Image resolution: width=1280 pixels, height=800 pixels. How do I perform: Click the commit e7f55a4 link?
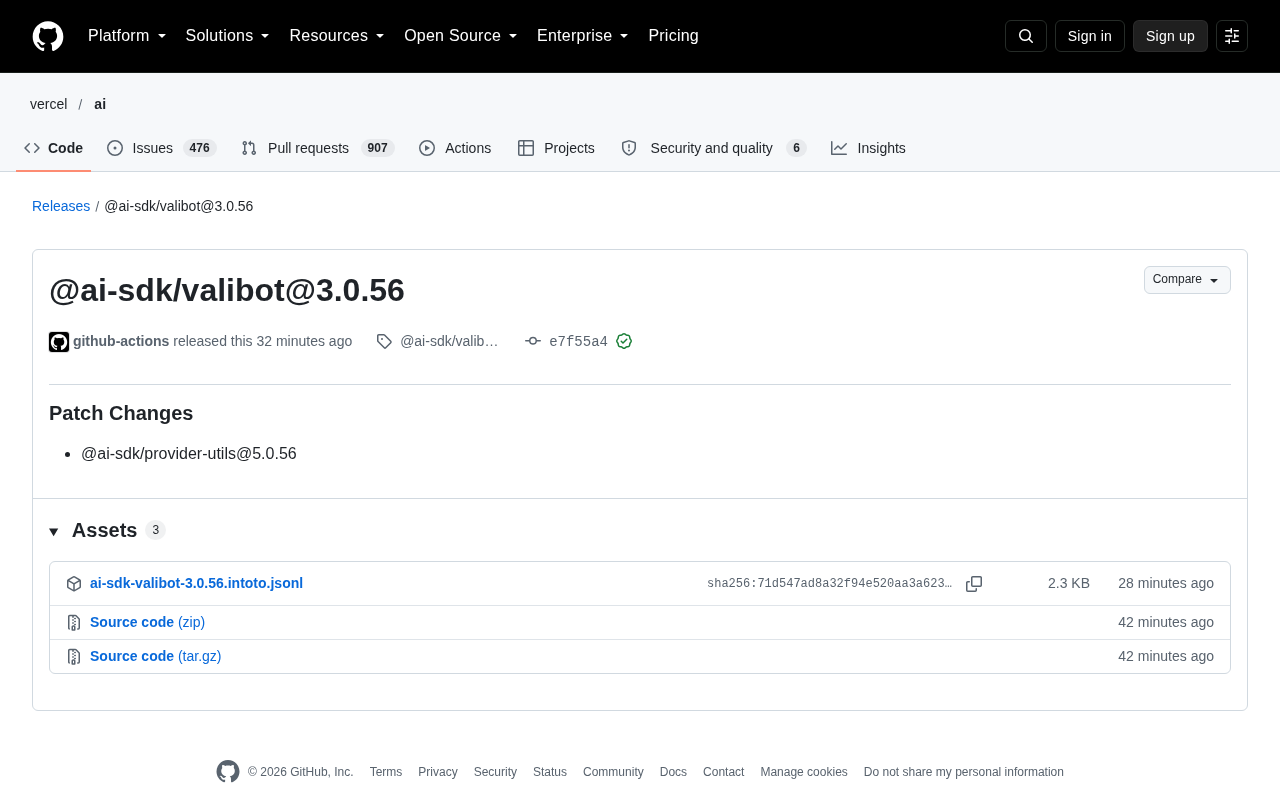578,341
